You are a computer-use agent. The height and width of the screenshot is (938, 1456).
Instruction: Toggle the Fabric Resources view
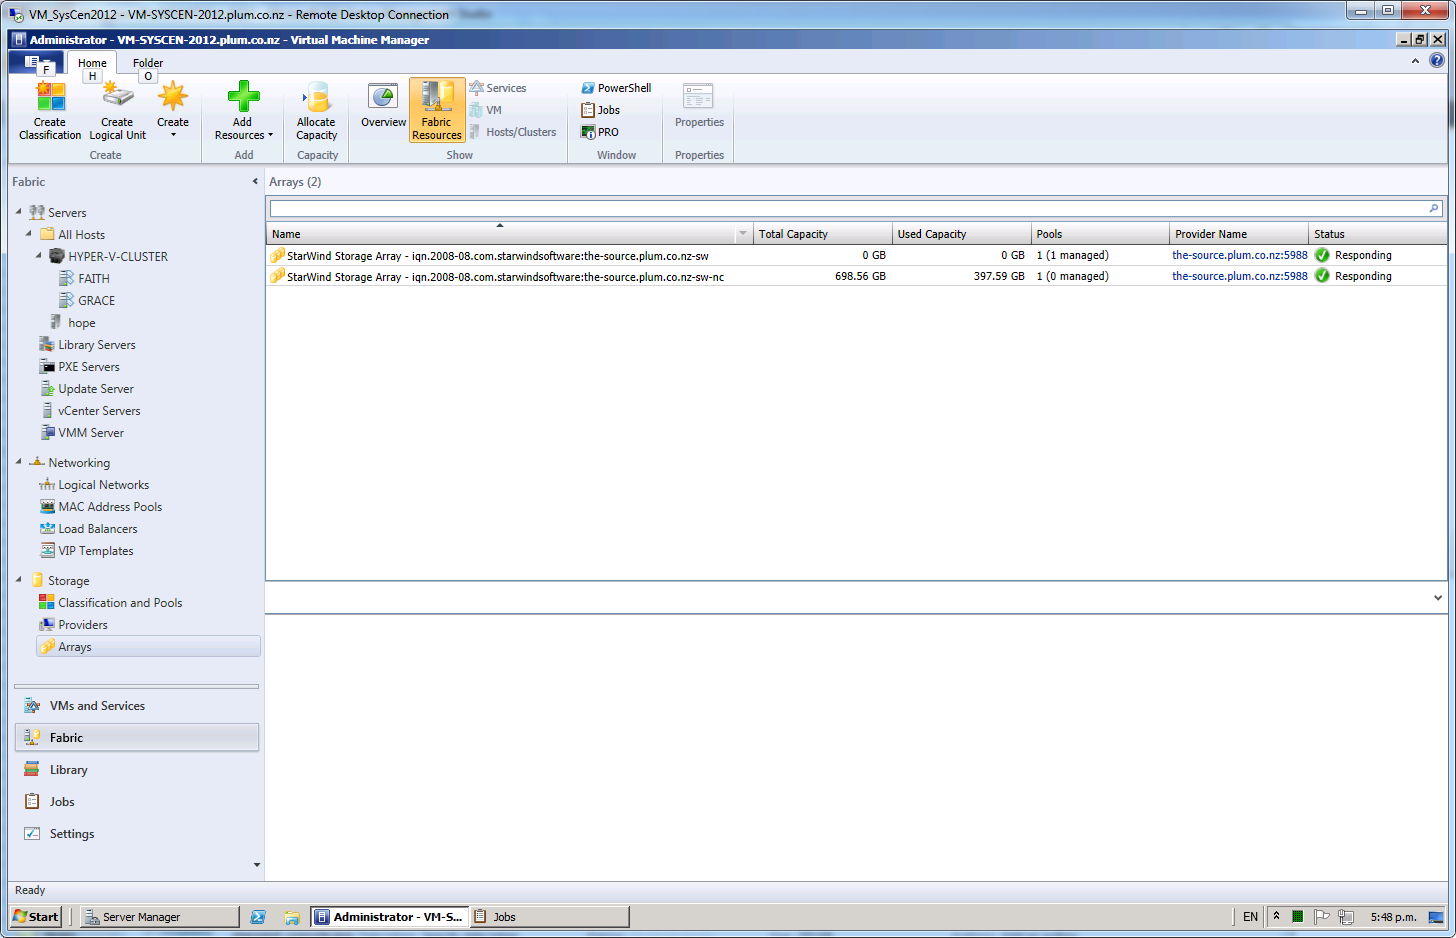[437, 110]
